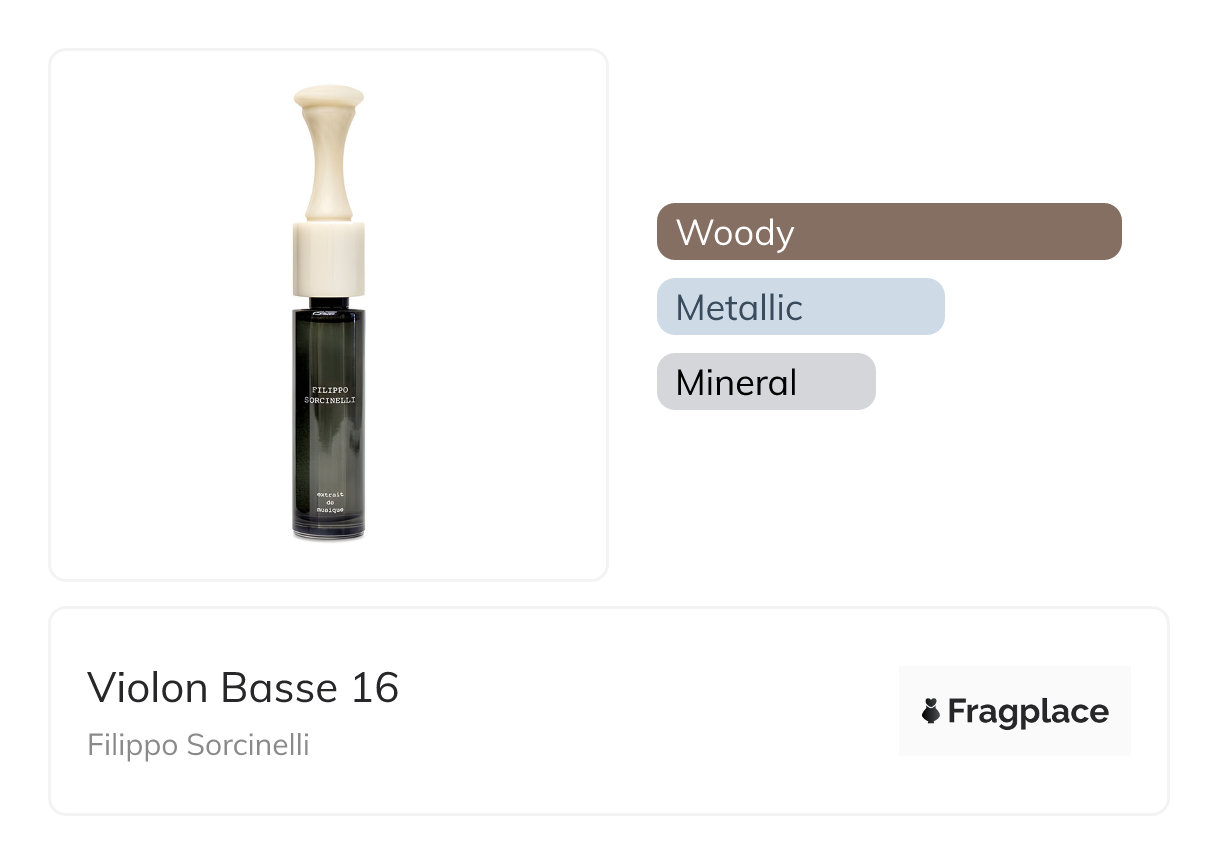Select the light blue Metallic accord bar
1218x864 pixels.
[x=800, y=307]
